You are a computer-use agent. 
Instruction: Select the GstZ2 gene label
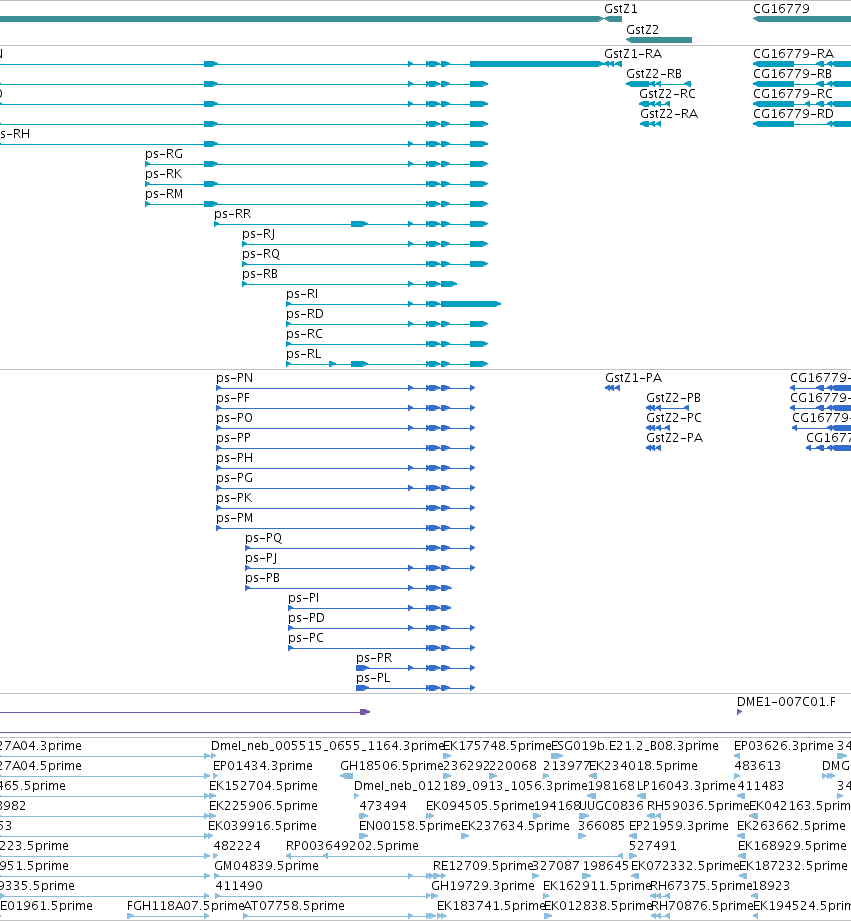pos(642,29)
